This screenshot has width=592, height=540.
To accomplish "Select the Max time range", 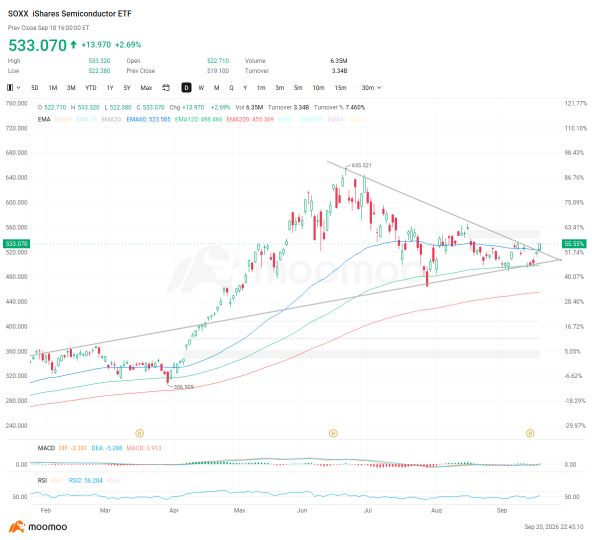I will pos(146,88).
